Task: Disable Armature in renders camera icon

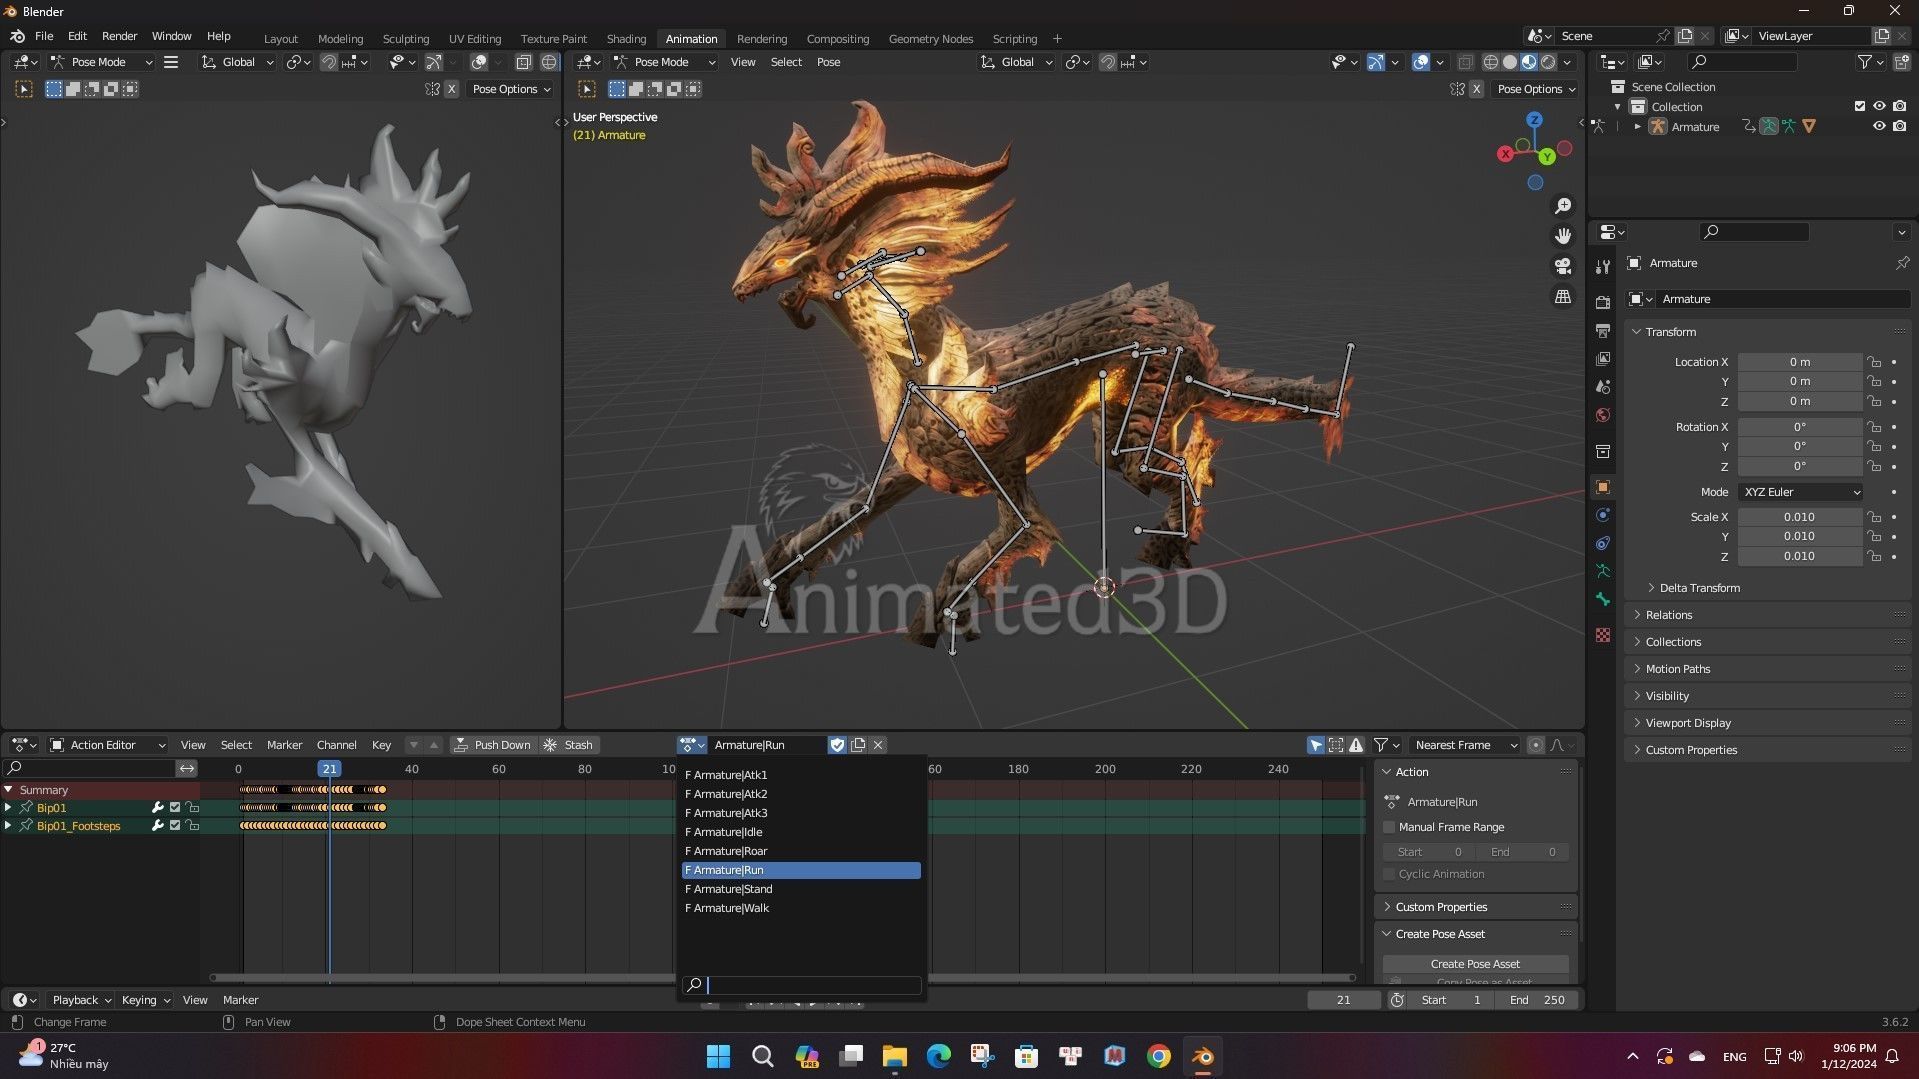Action: point(1899,126)
